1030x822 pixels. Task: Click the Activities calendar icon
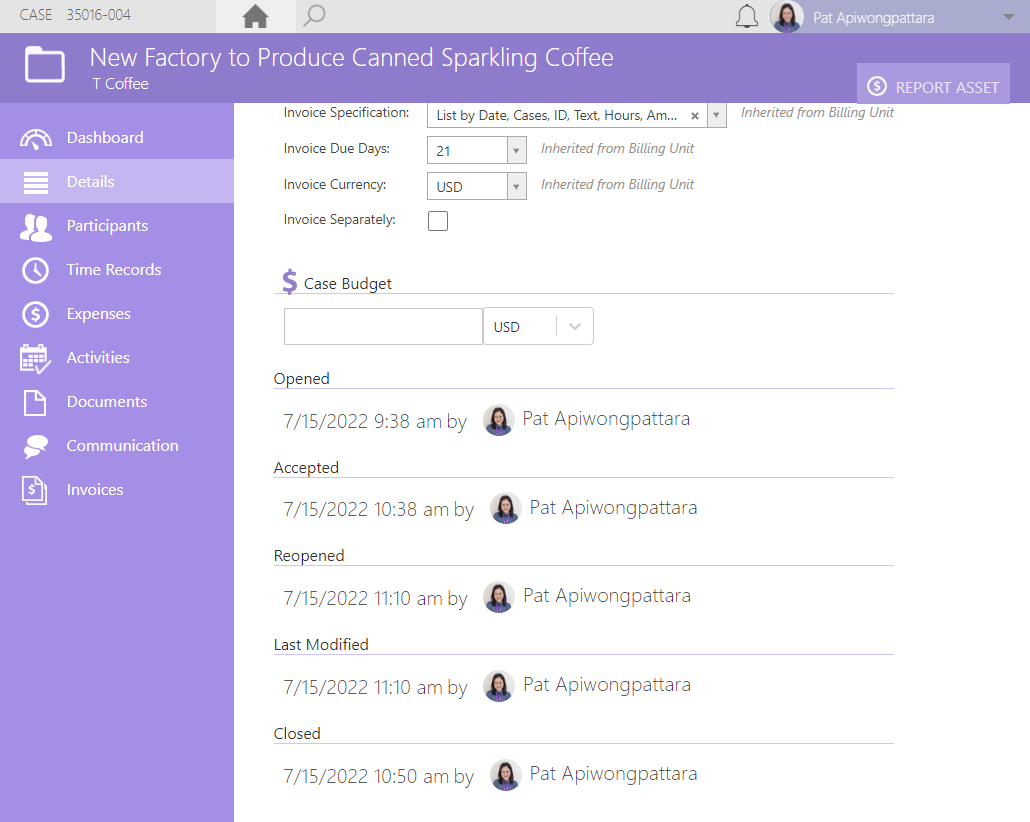point(35,359)
